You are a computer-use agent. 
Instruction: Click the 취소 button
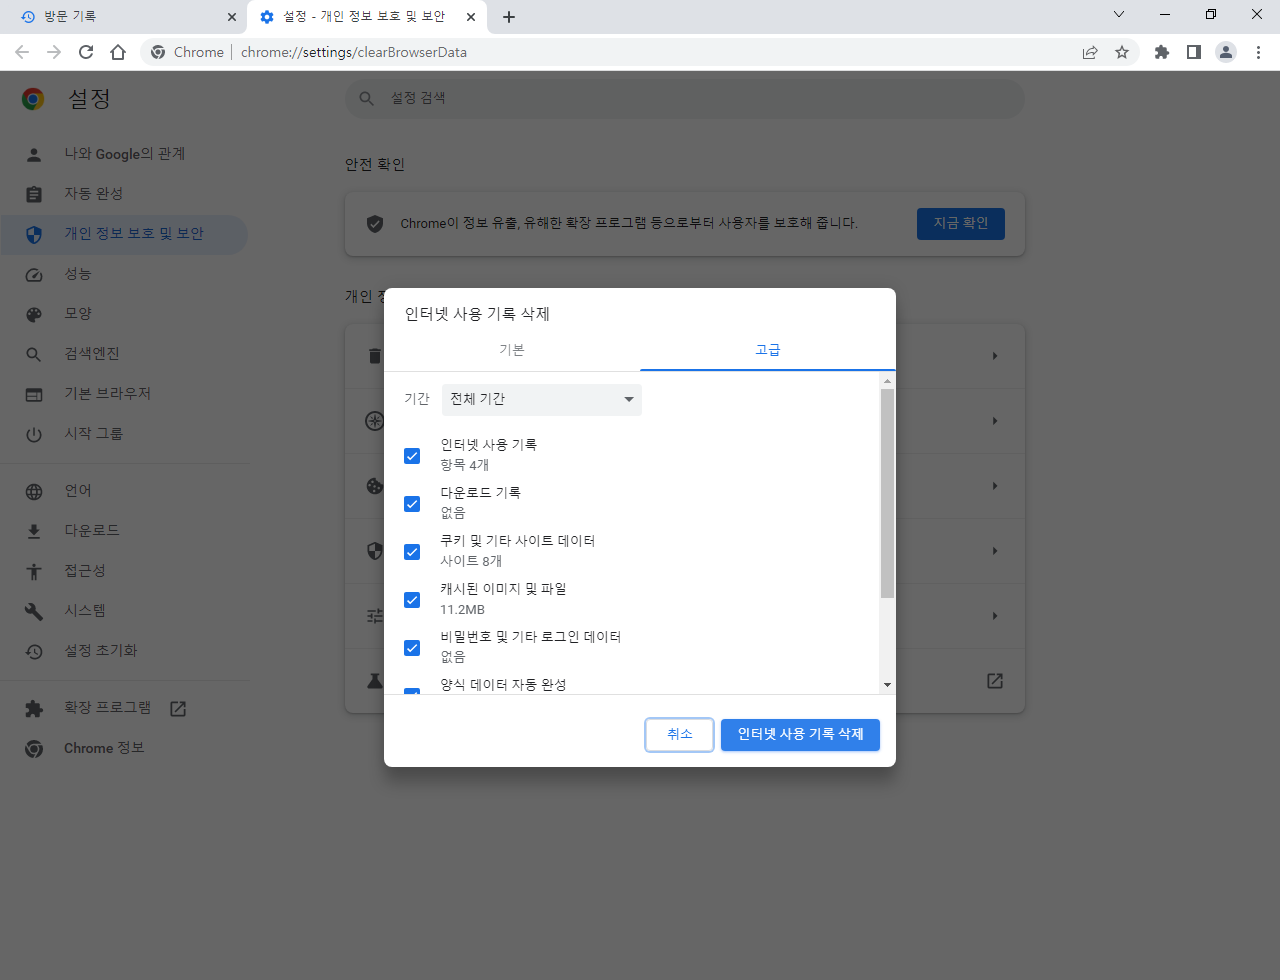pos(679,734)
